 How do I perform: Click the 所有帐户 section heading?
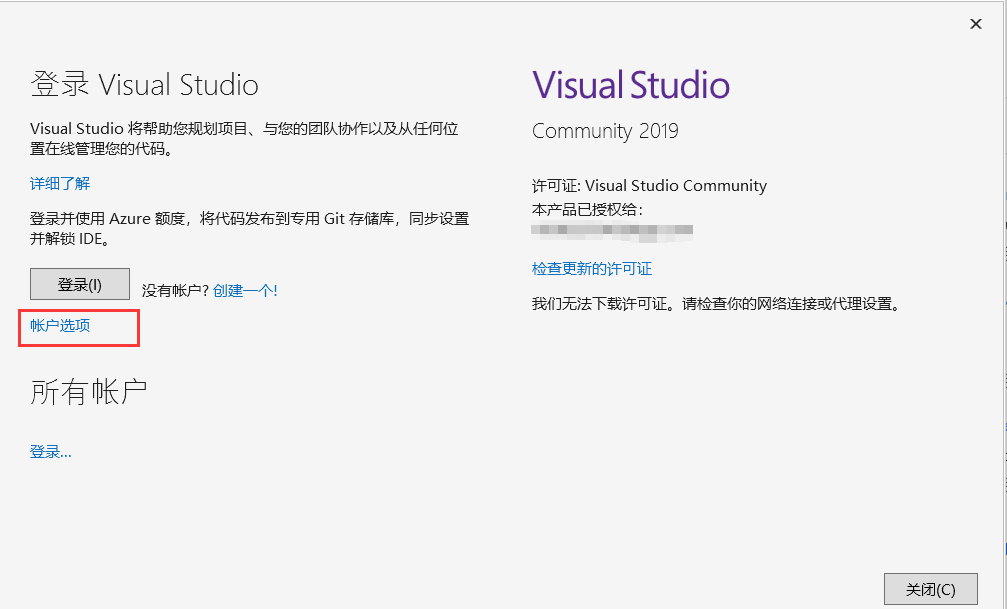tap(86, 390)
